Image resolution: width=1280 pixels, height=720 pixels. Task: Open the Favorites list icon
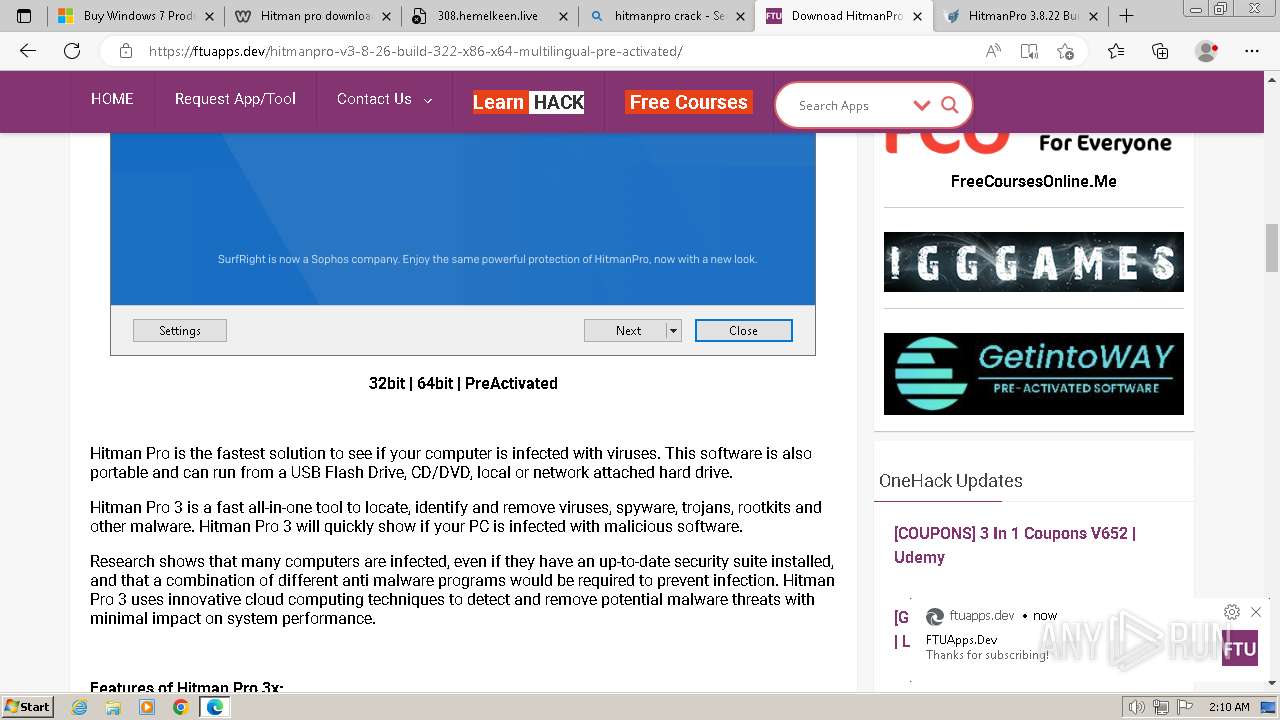click(1116, 51)
